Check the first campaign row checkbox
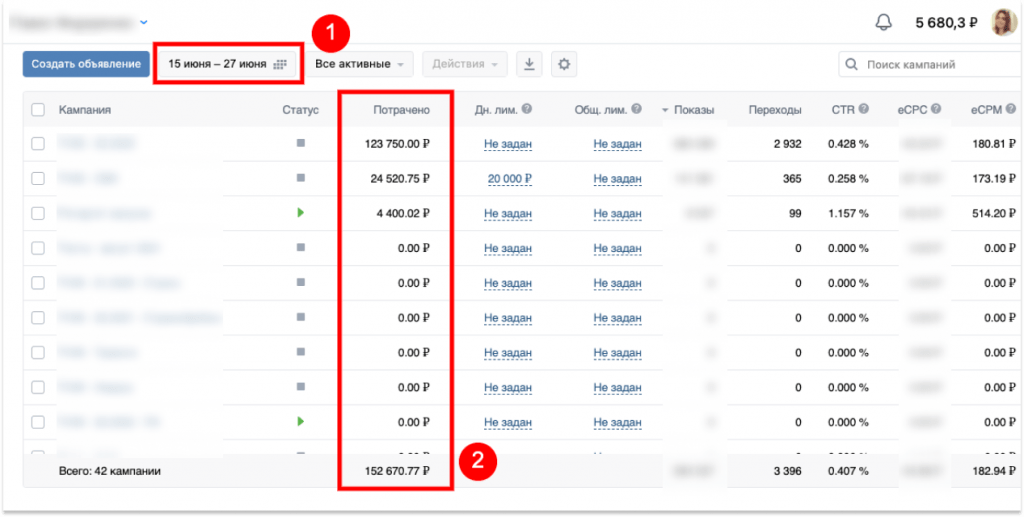Screen dimensions: 1024x517 point(38,144)
